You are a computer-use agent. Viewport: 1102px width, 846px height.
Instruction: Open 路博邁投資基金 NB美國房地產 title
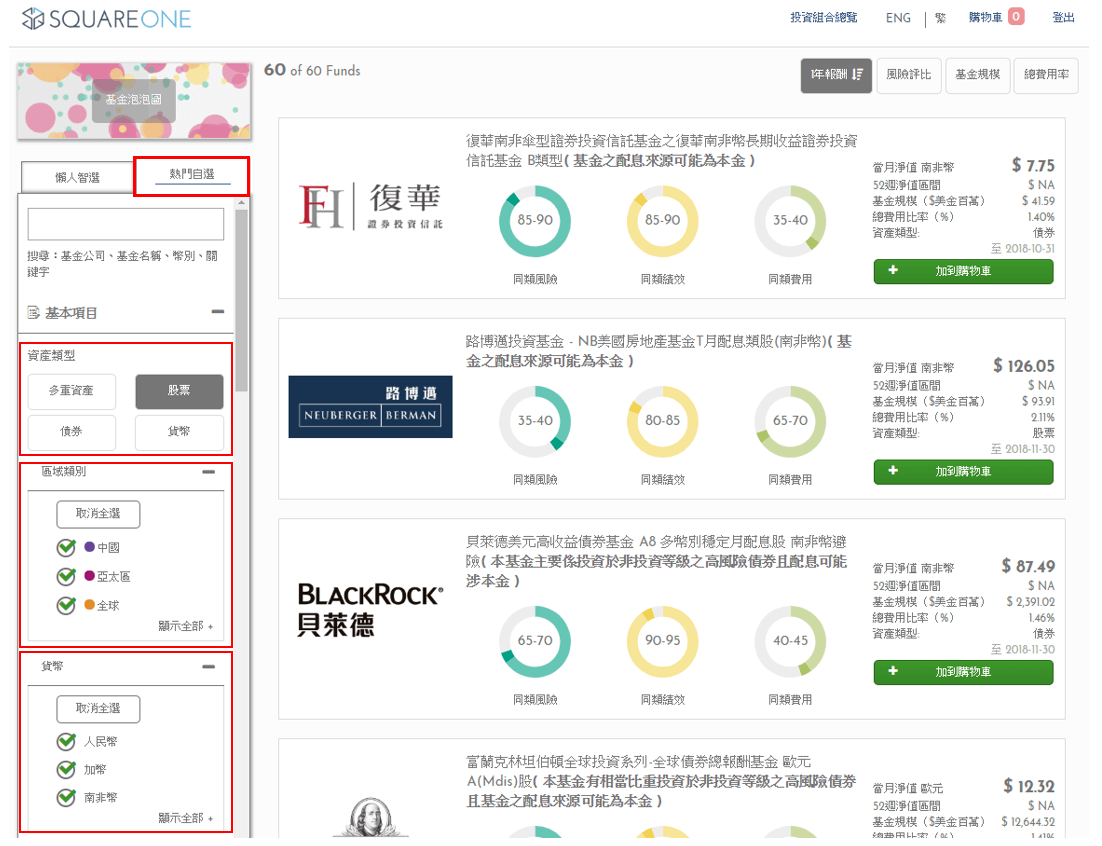(x=659, y=351)
